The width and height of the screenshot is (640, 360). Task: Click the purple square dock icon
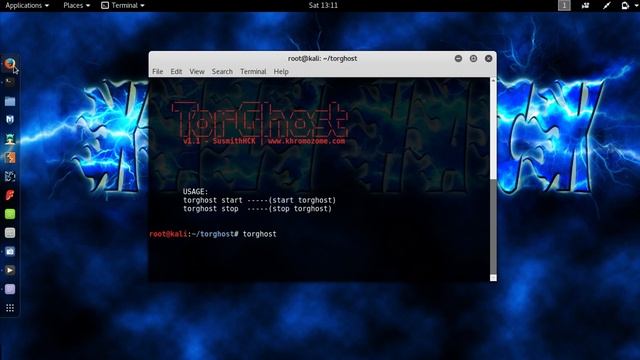10,289
